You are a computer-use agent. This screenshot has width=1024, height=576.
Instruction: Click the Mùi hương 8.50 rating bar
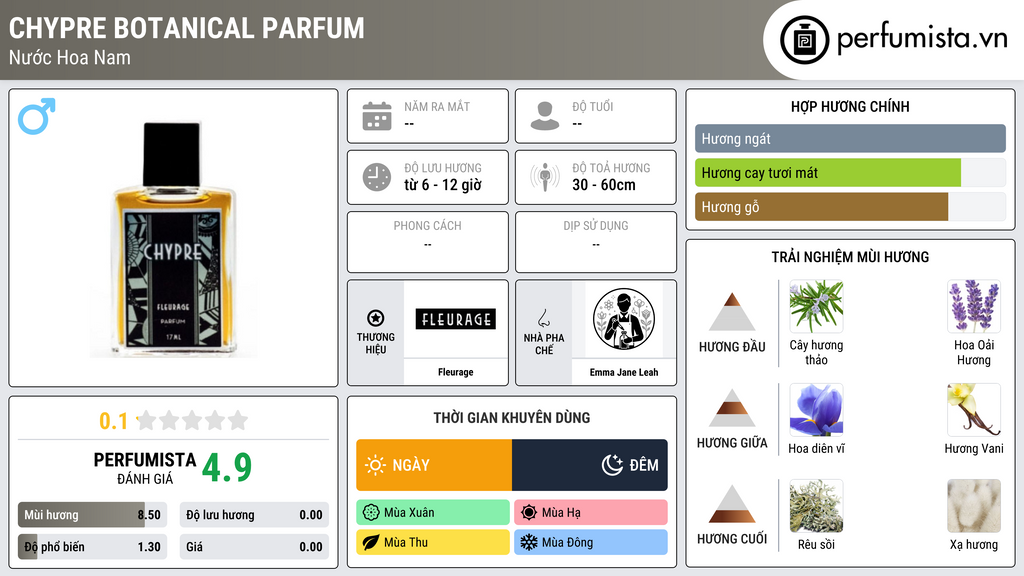[92, 515]
